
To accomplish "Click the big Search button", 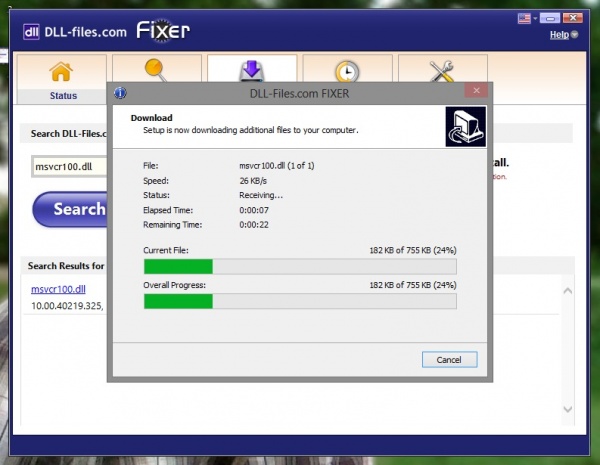I will pyautogui.click(x=70, y=209).
